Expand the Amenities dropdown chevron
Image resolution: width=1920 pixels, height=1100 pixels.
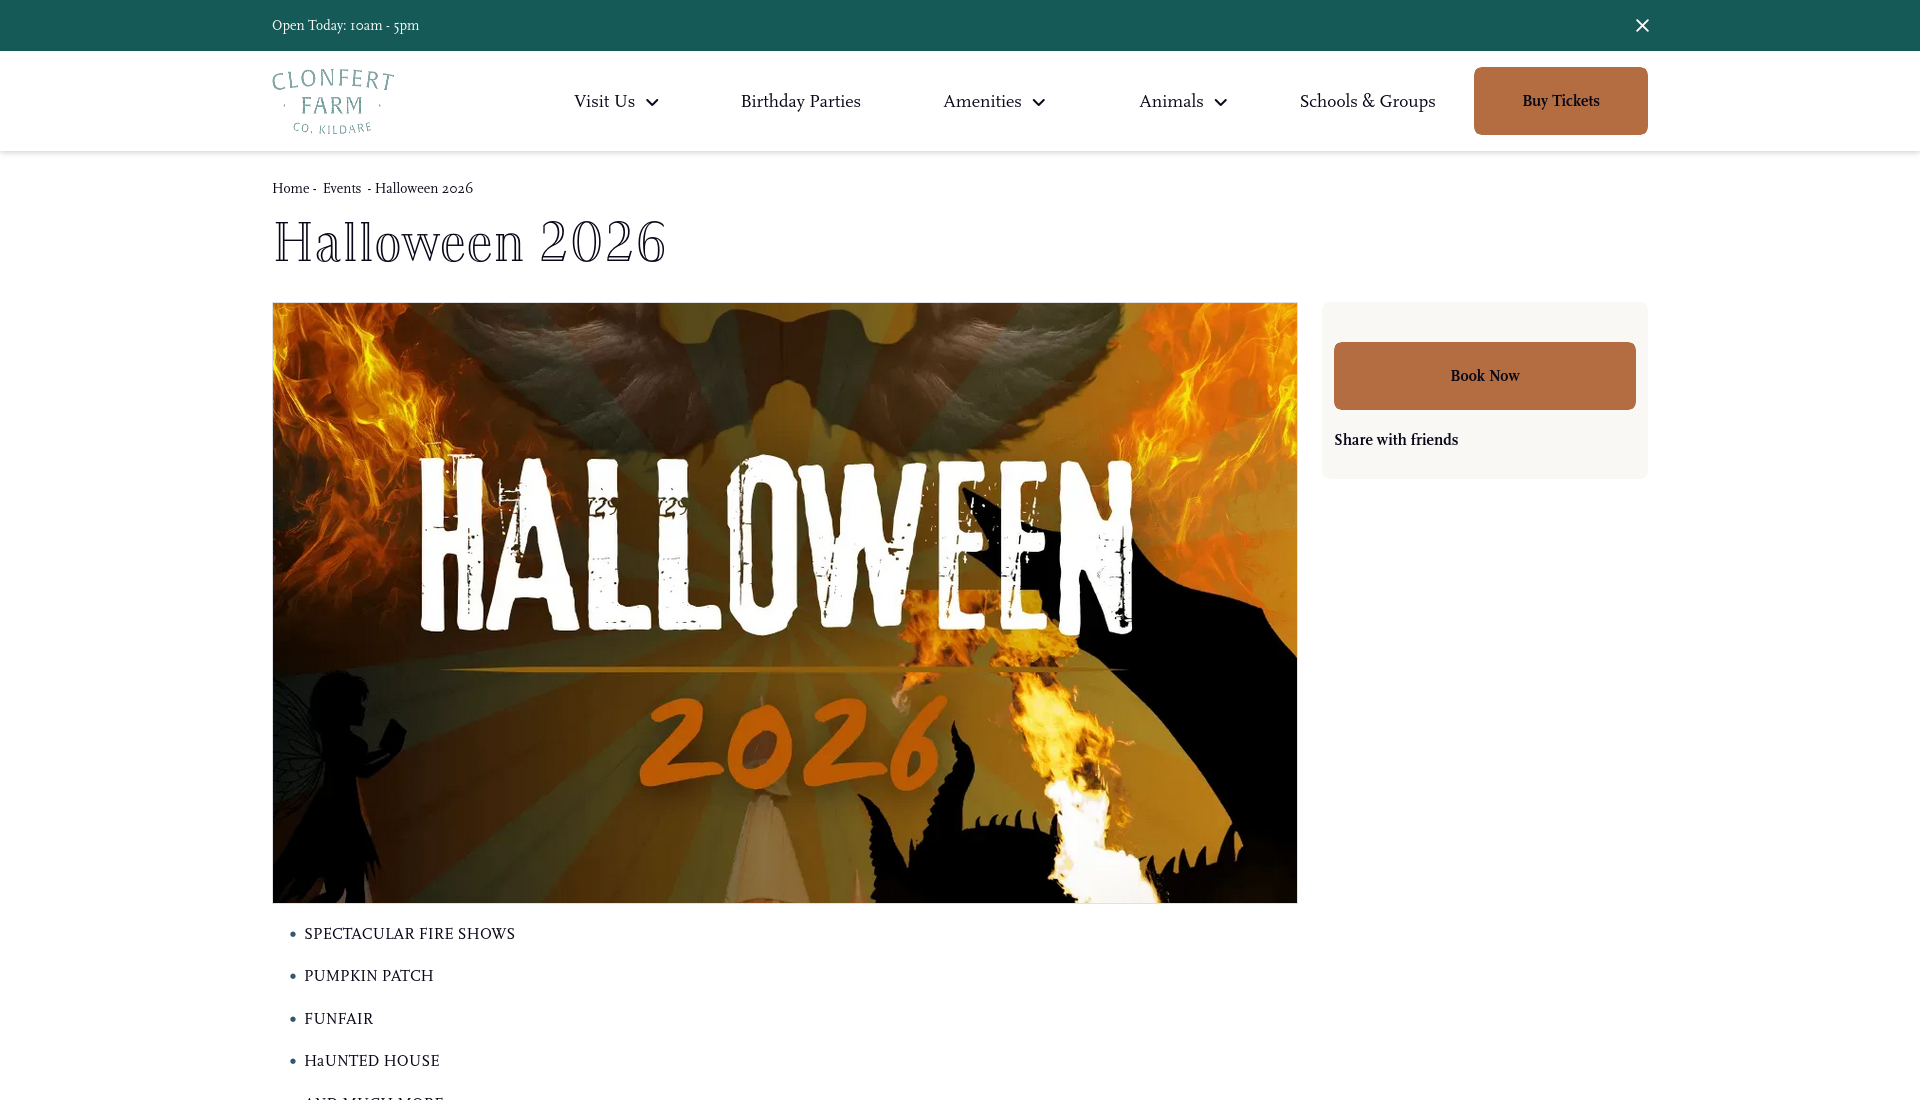1039,102
